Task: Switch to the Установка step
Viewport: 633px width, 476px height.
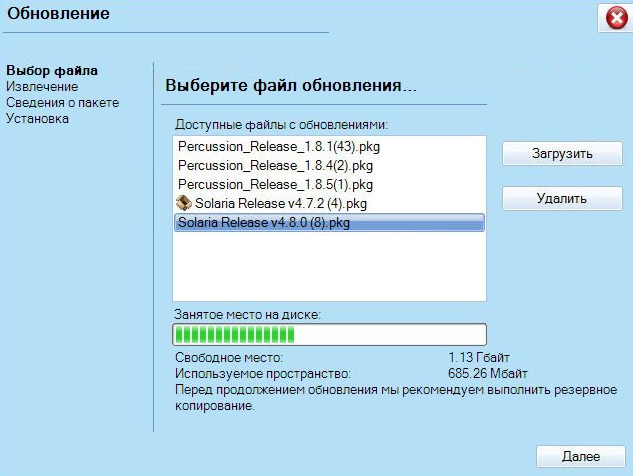Action: 37,119
